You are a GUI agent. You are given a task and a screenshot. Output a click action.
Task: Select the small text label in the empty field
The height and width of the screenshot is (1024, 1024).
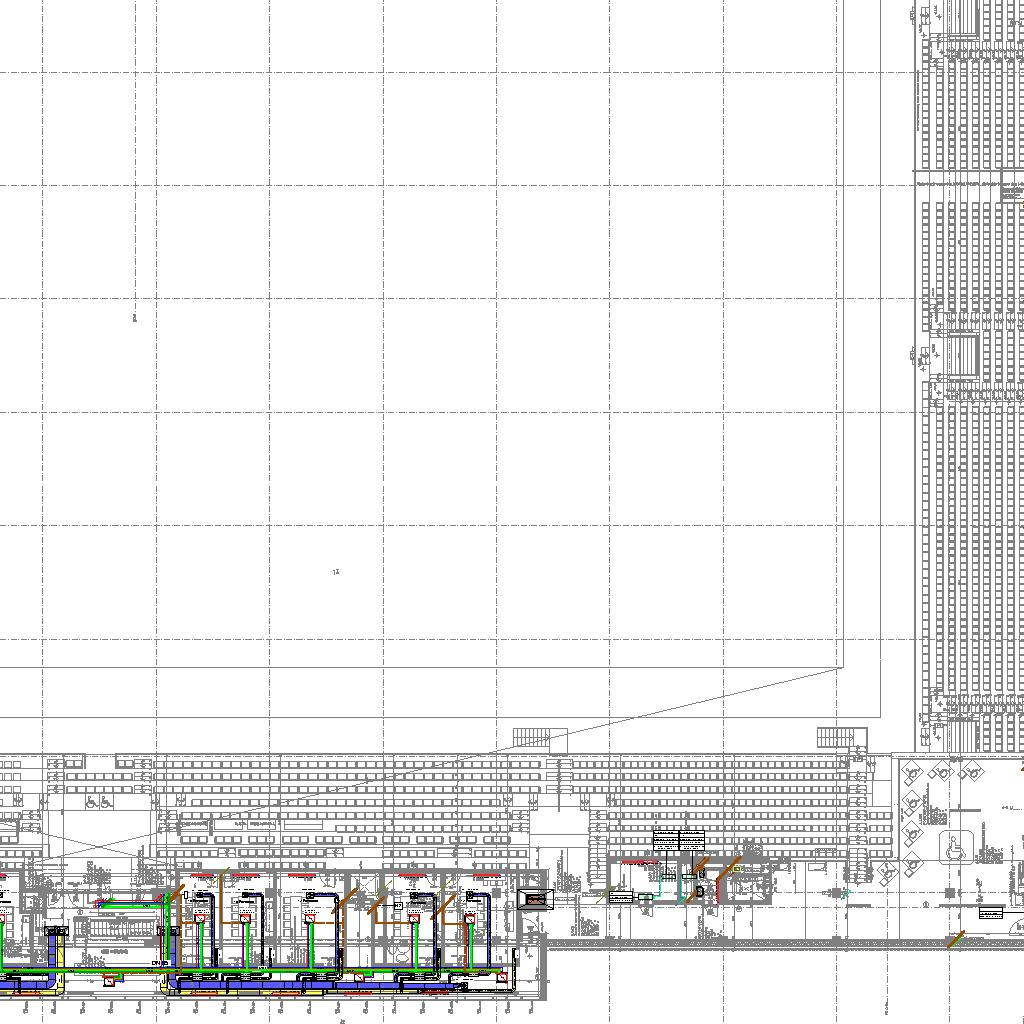click(x=336, y=572)
